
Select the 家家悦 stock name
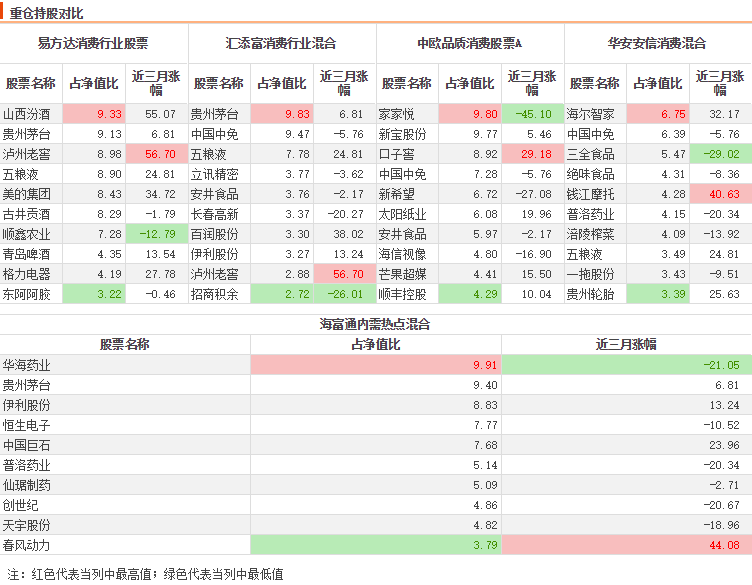click(396, 114)
